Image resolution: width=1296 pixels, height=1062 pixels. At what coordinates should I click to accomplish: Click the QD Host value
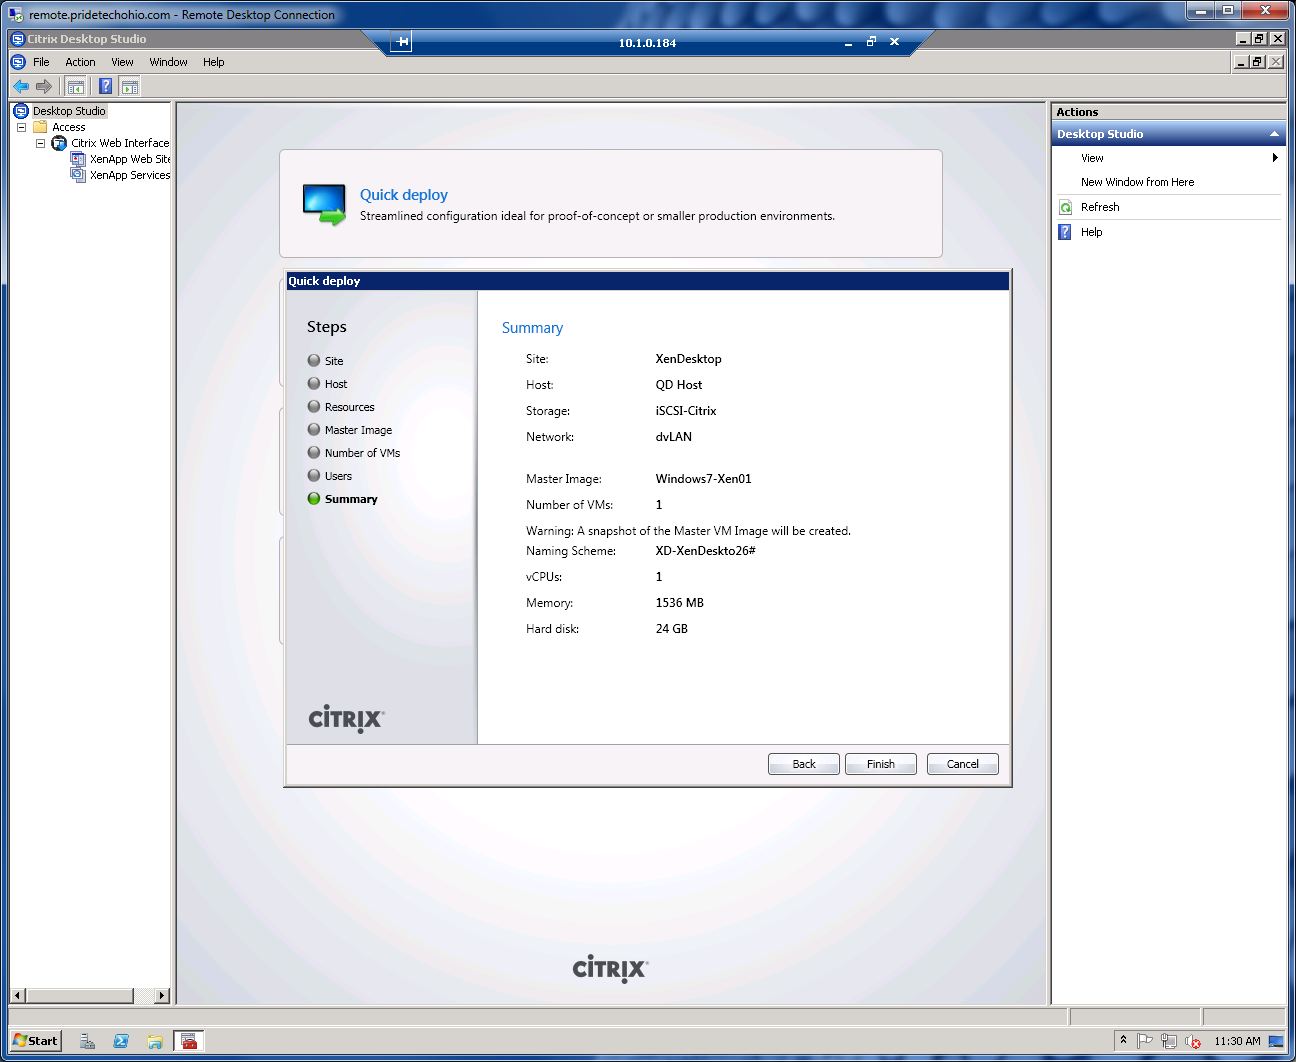click(679, 385)
